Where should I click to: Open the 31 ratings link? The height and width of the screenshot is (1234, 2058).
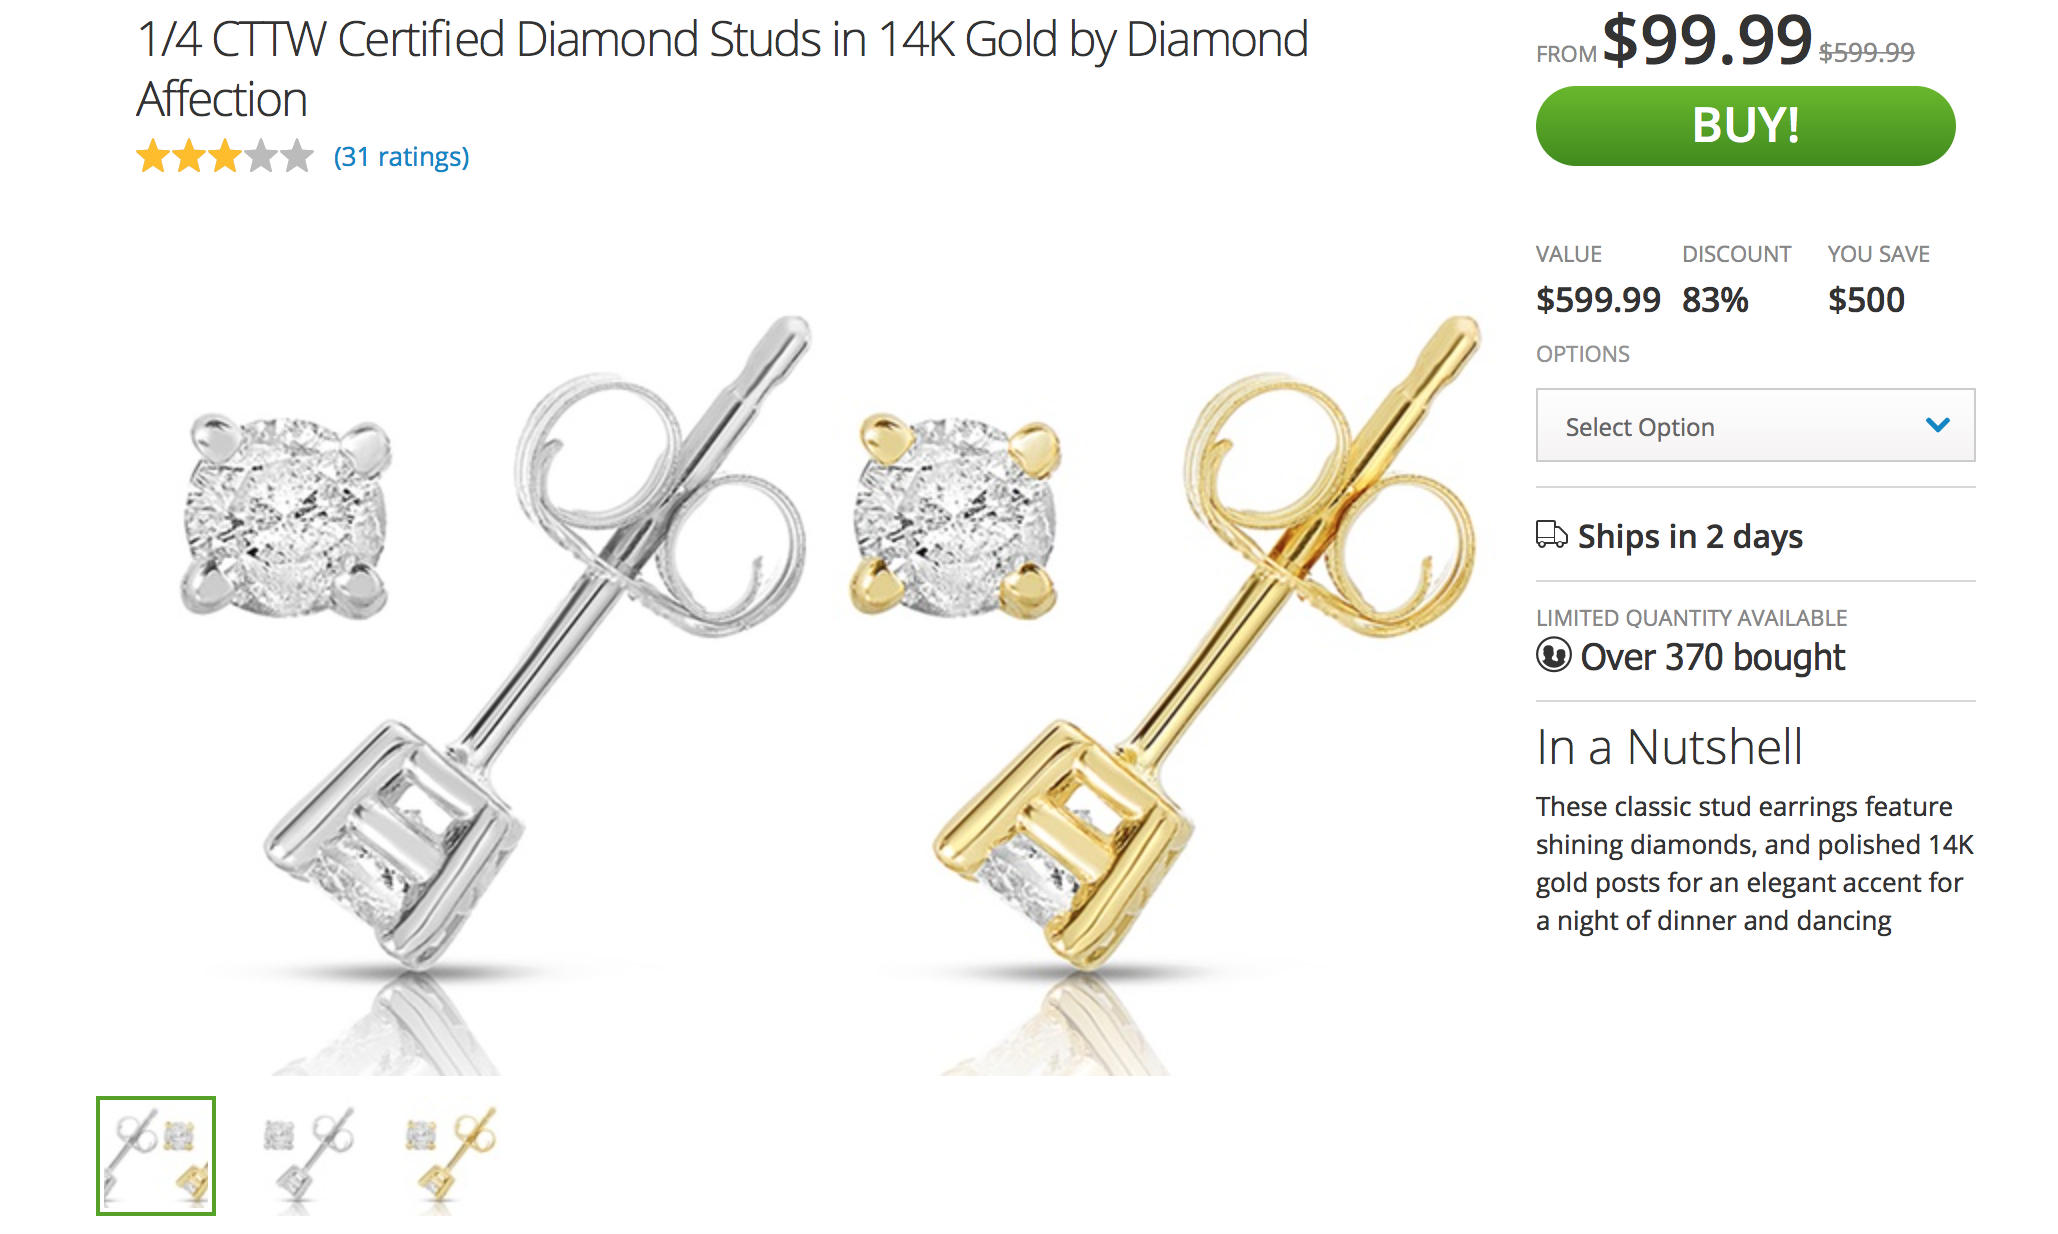[x=401, y=157]
